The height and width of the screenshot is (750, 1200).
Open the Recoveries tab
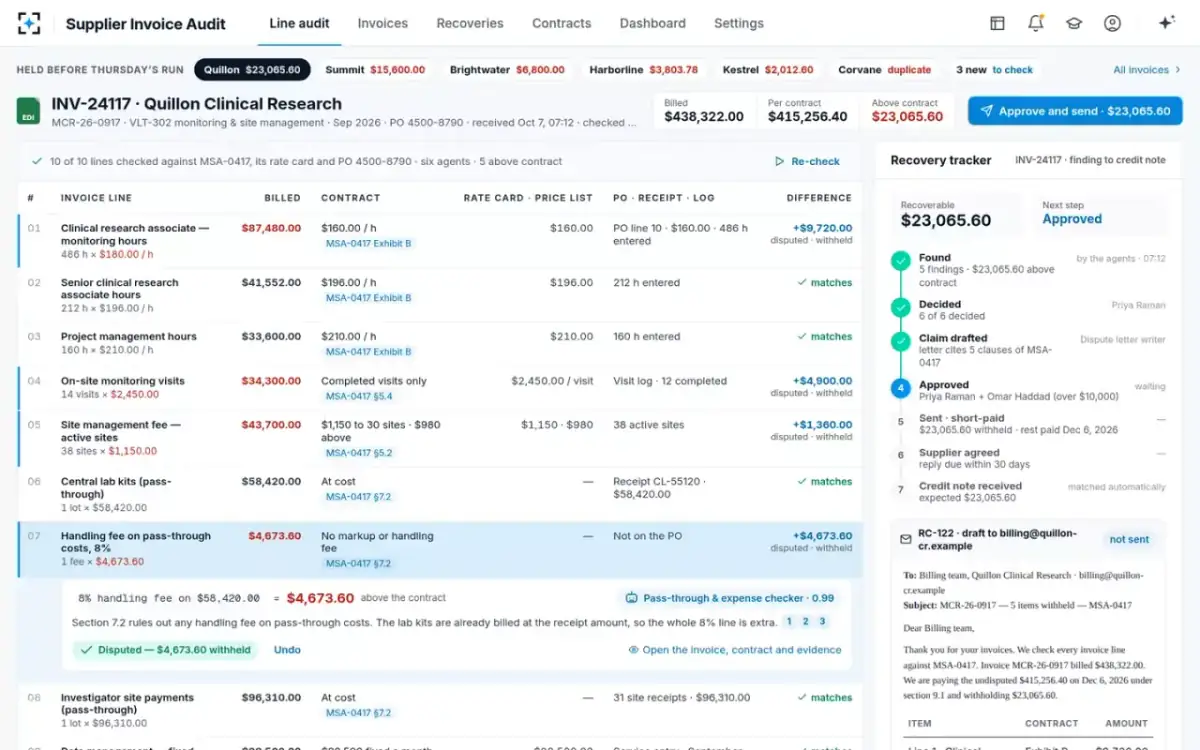(x=470, y=23)
